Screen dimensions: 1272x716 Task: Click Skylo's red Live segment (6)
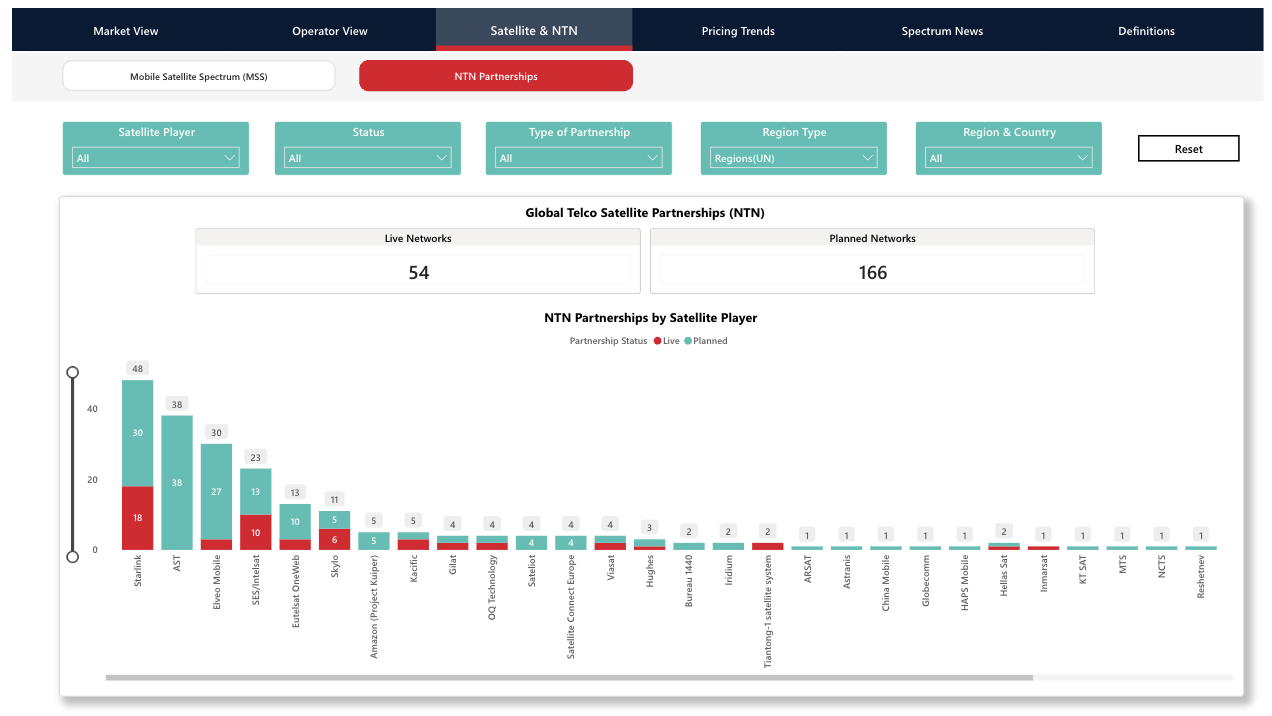tap(335, 539)
